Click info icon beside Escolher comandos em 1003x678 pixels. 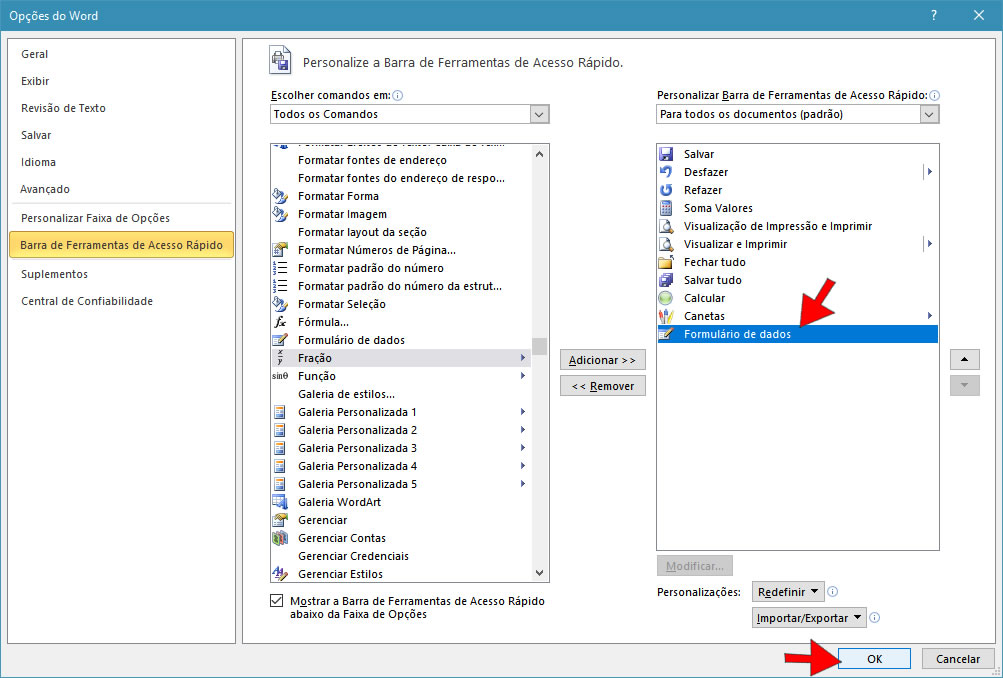[397, 95]
